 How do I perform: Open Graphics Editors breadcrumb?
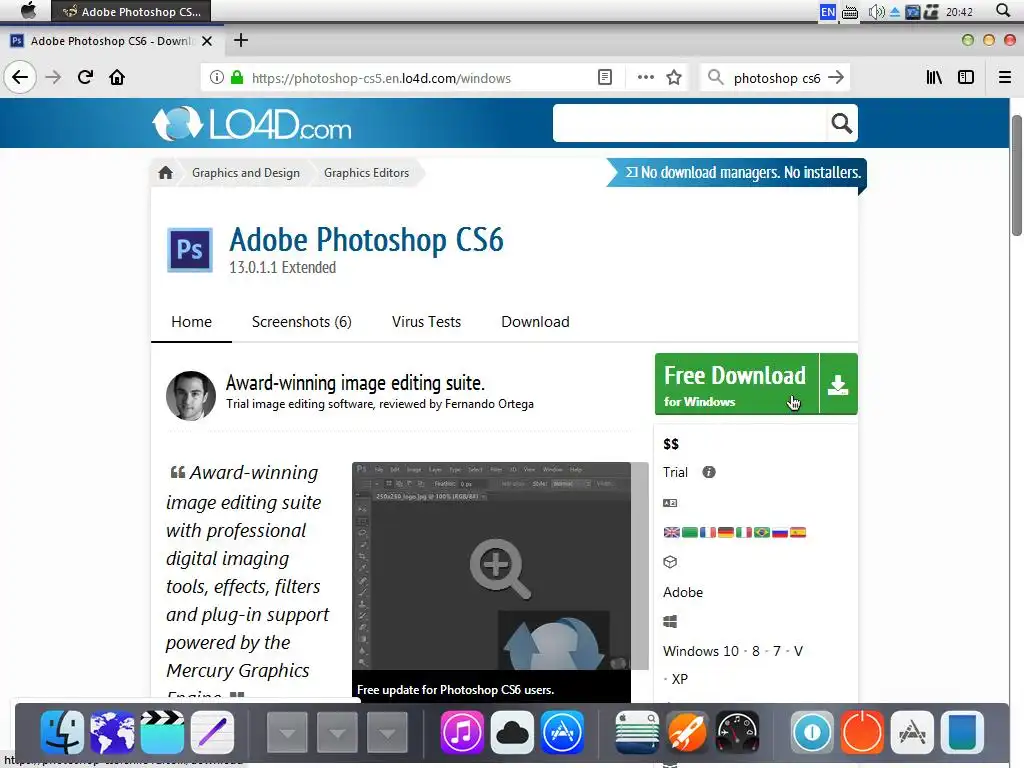point(366,172)
